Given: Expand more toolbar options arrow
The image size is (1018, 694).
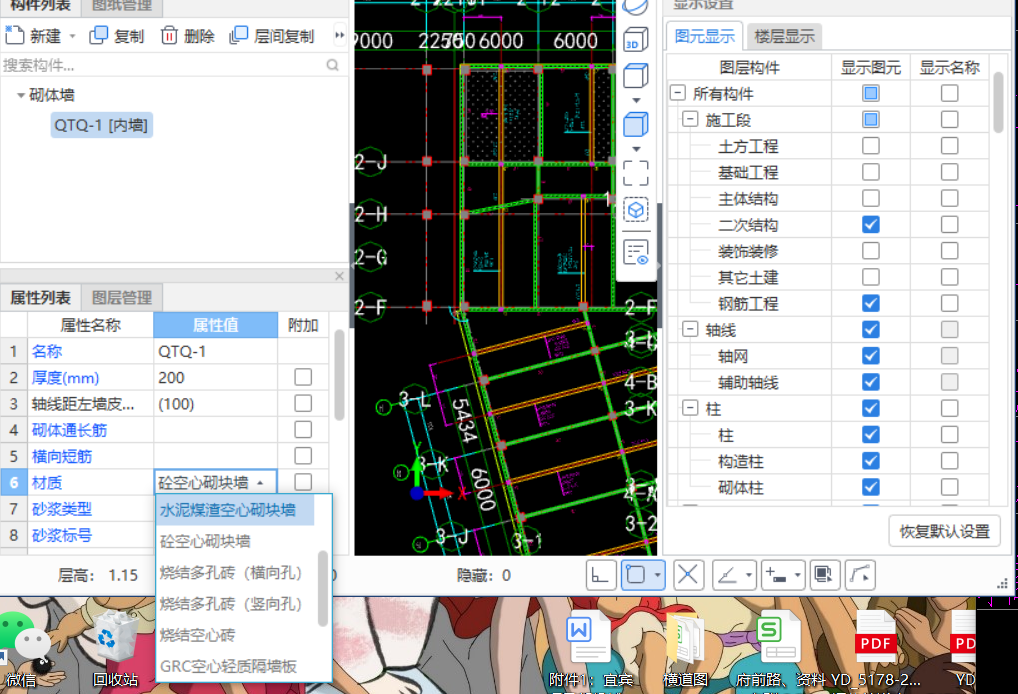Looking at the screenshot, I should (339, 36).
